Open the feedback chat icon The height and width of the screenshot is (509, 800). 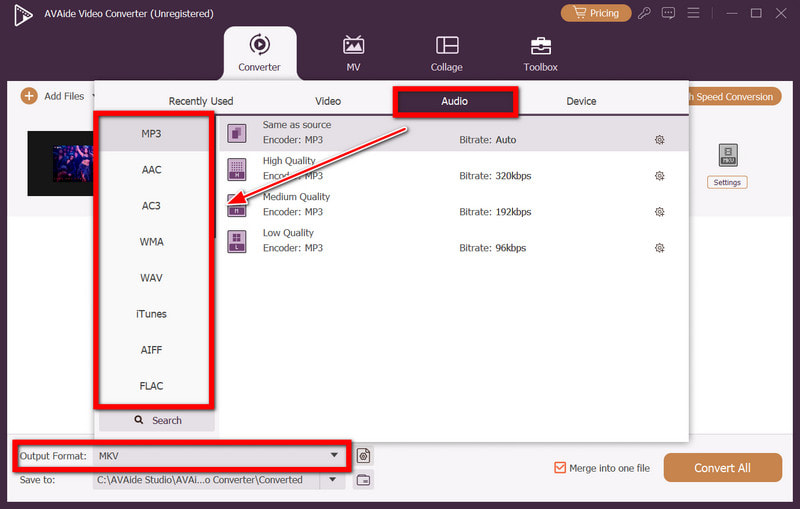coord(668,13)
